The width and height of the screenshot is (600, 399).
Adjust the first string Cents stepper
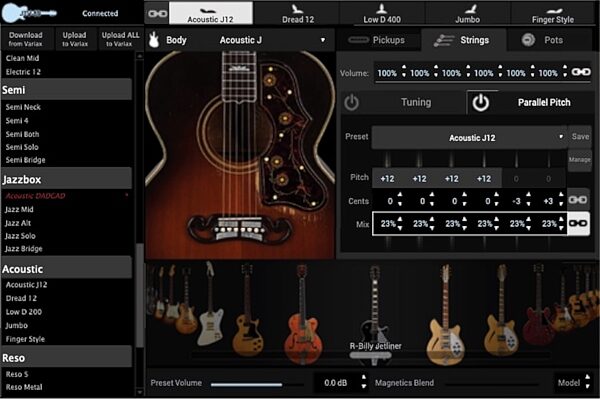coord(399,199)
